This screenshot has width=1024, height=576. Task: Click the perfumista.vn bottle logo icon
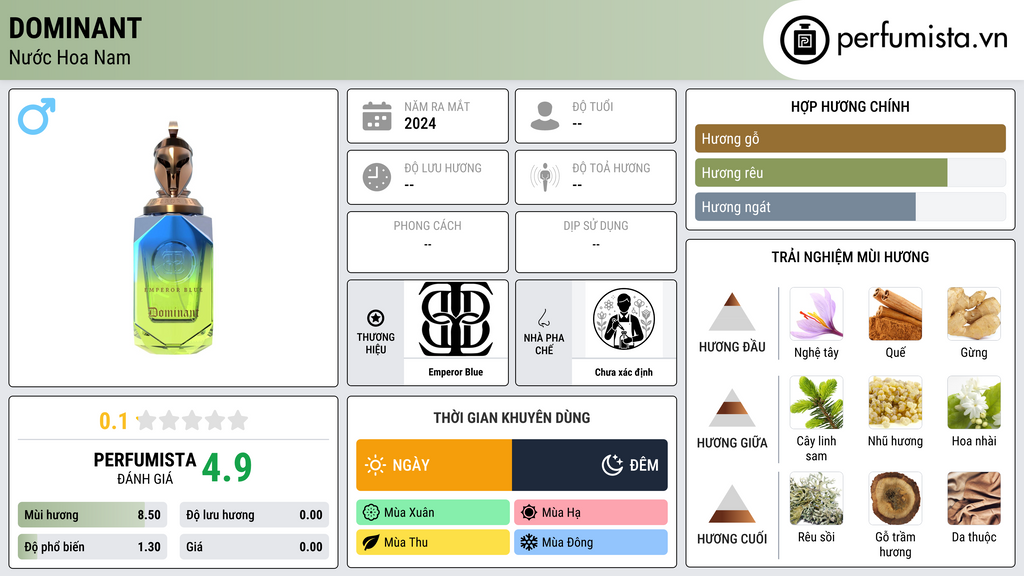click(x=804, y=40)
